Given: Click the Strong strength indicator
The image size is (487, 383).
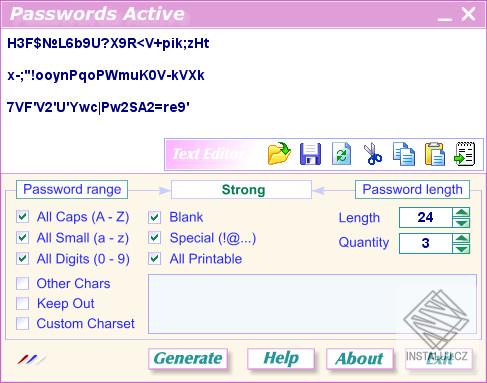Looking at the screenshot, I should click(242, 190).
